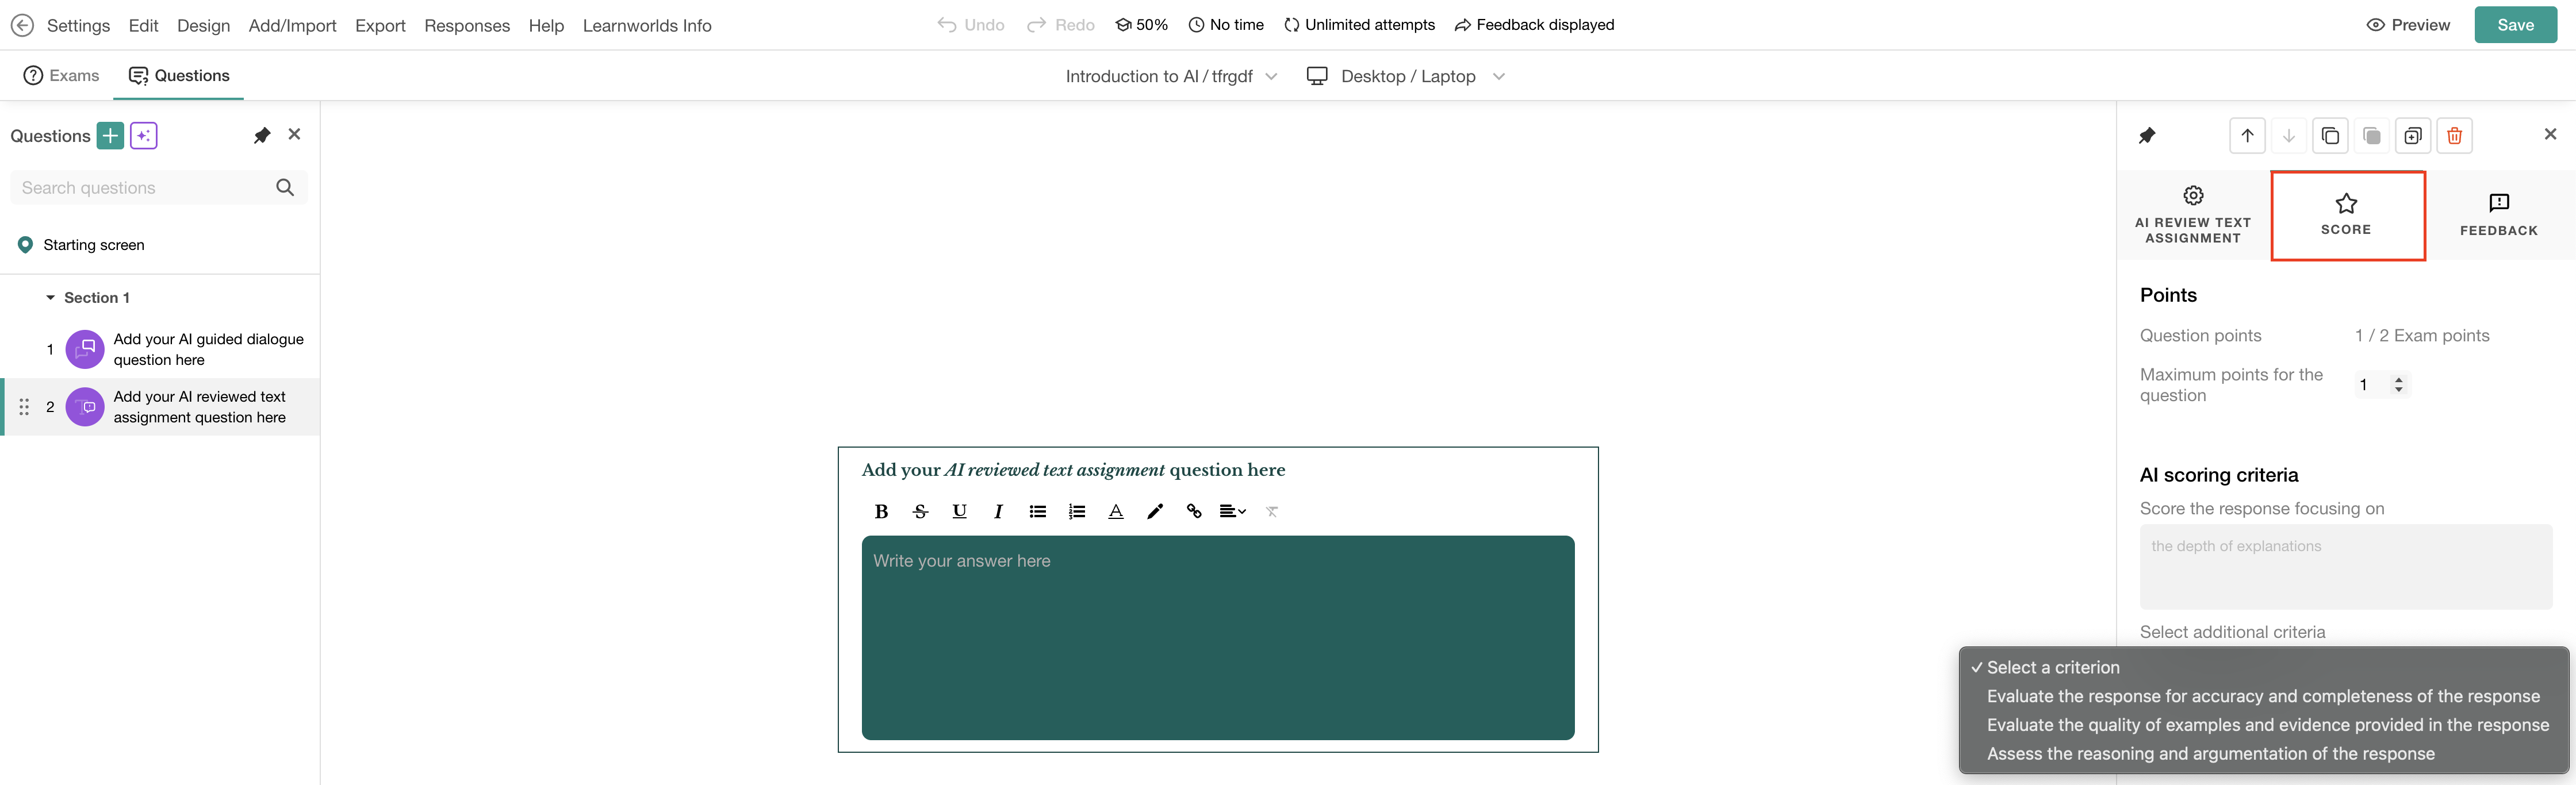Viewport: 2576px width, 785px height.
Task: Open the text alignment dropdown in editor
Action: click(x=1232, y=511)
